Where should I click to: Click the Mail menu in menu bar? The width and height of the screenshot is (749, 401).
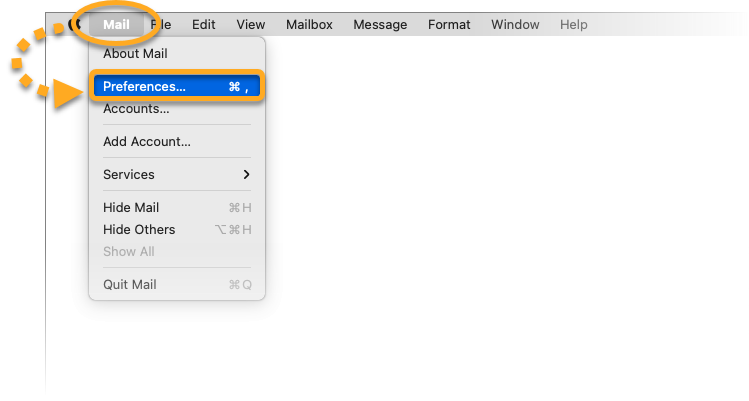point(116,24)
